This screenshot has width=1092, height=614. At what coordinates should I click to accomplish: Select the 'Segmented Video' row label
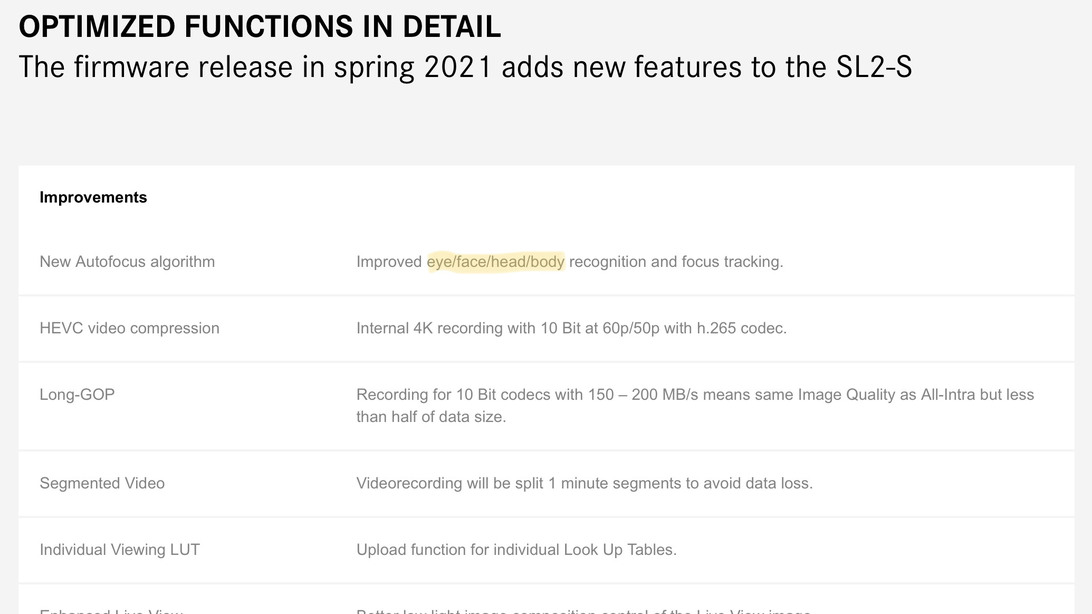(x=102, y=483)
